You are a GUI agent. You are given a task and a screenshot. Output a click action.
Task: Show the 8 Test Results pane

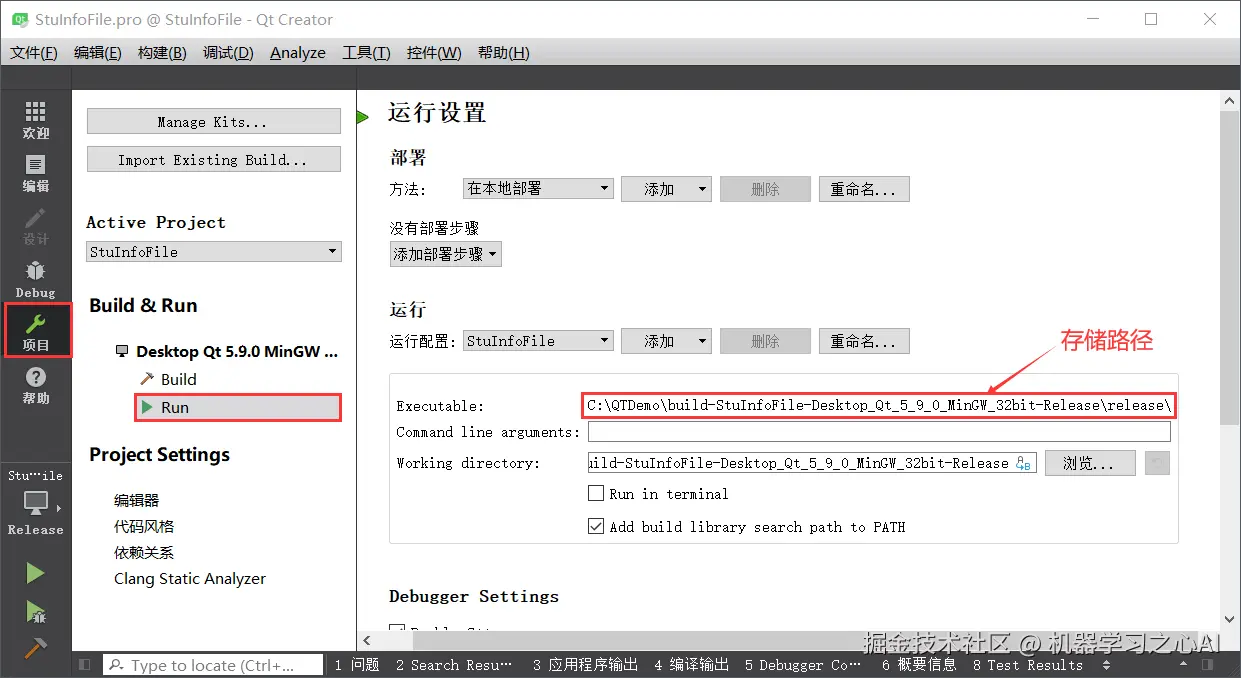(x=1028, y=665)
